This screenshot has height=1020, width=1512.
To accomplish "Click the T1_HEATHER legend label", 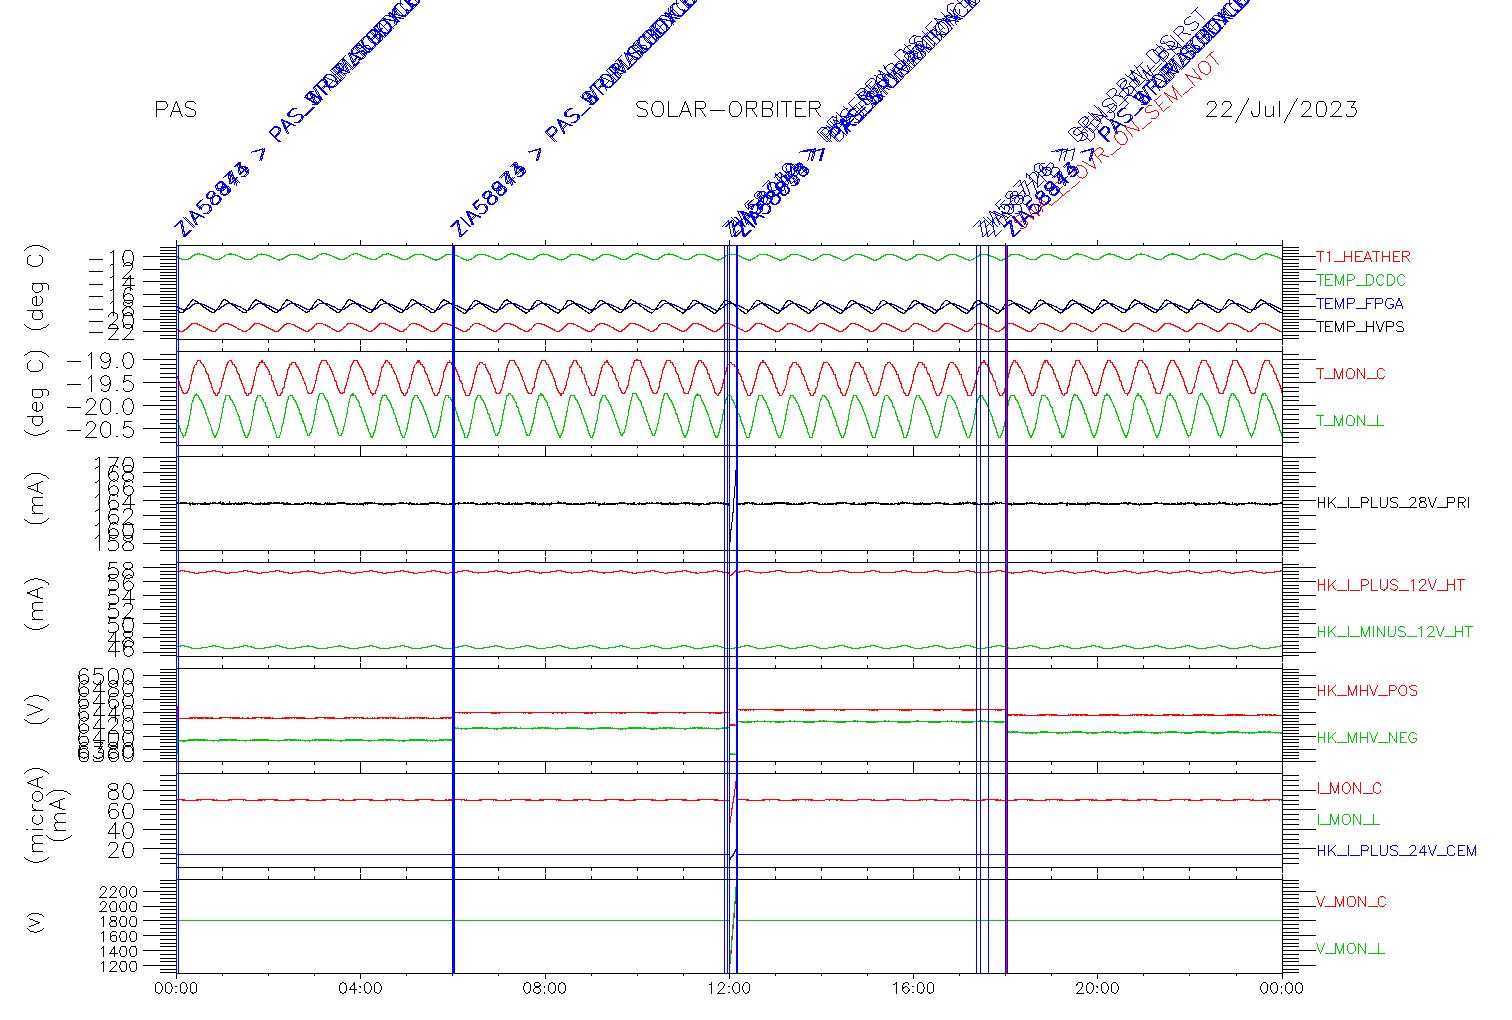I will coord(1363,257).
